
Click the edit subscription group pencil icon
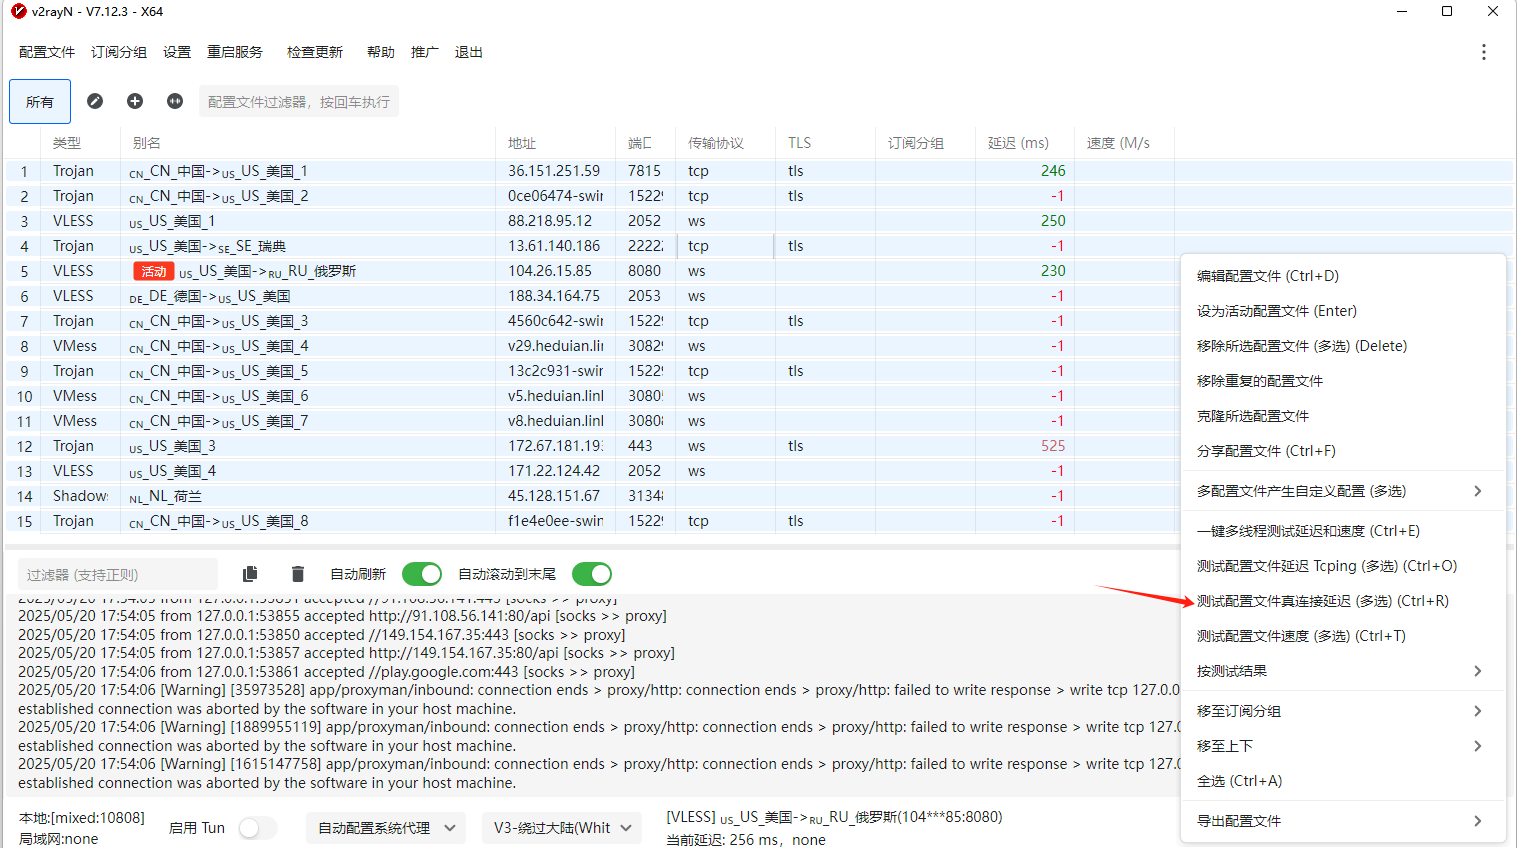(95, 101)
